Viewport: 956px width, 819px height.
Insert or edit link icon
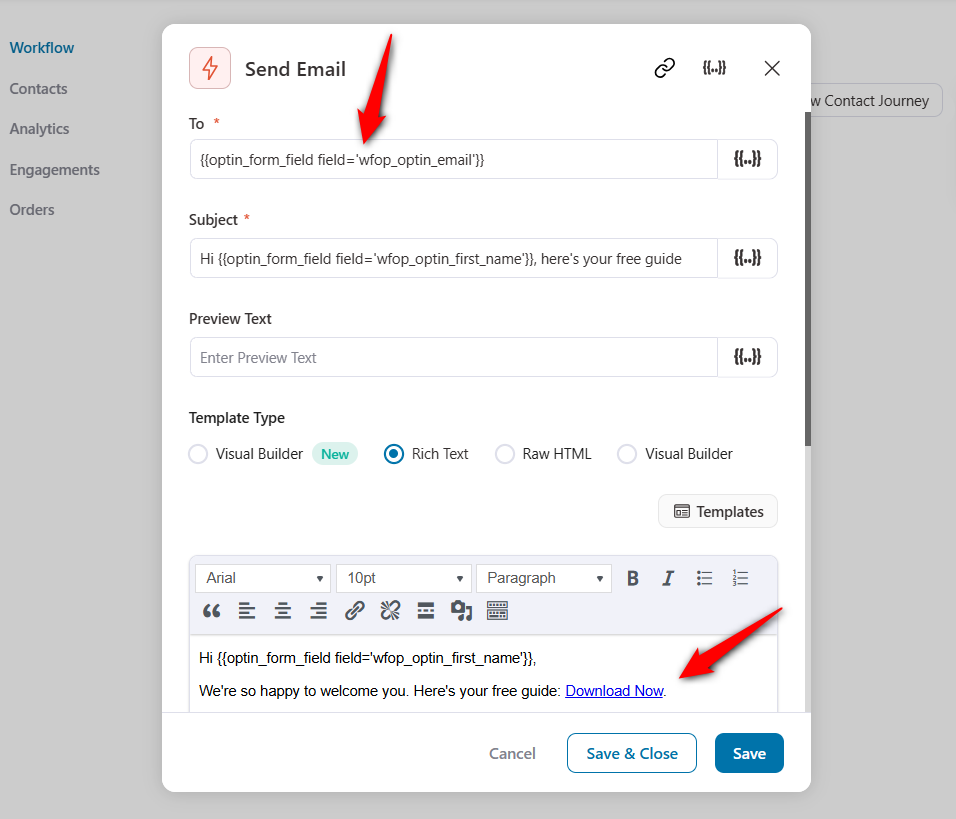pos(354,610)
